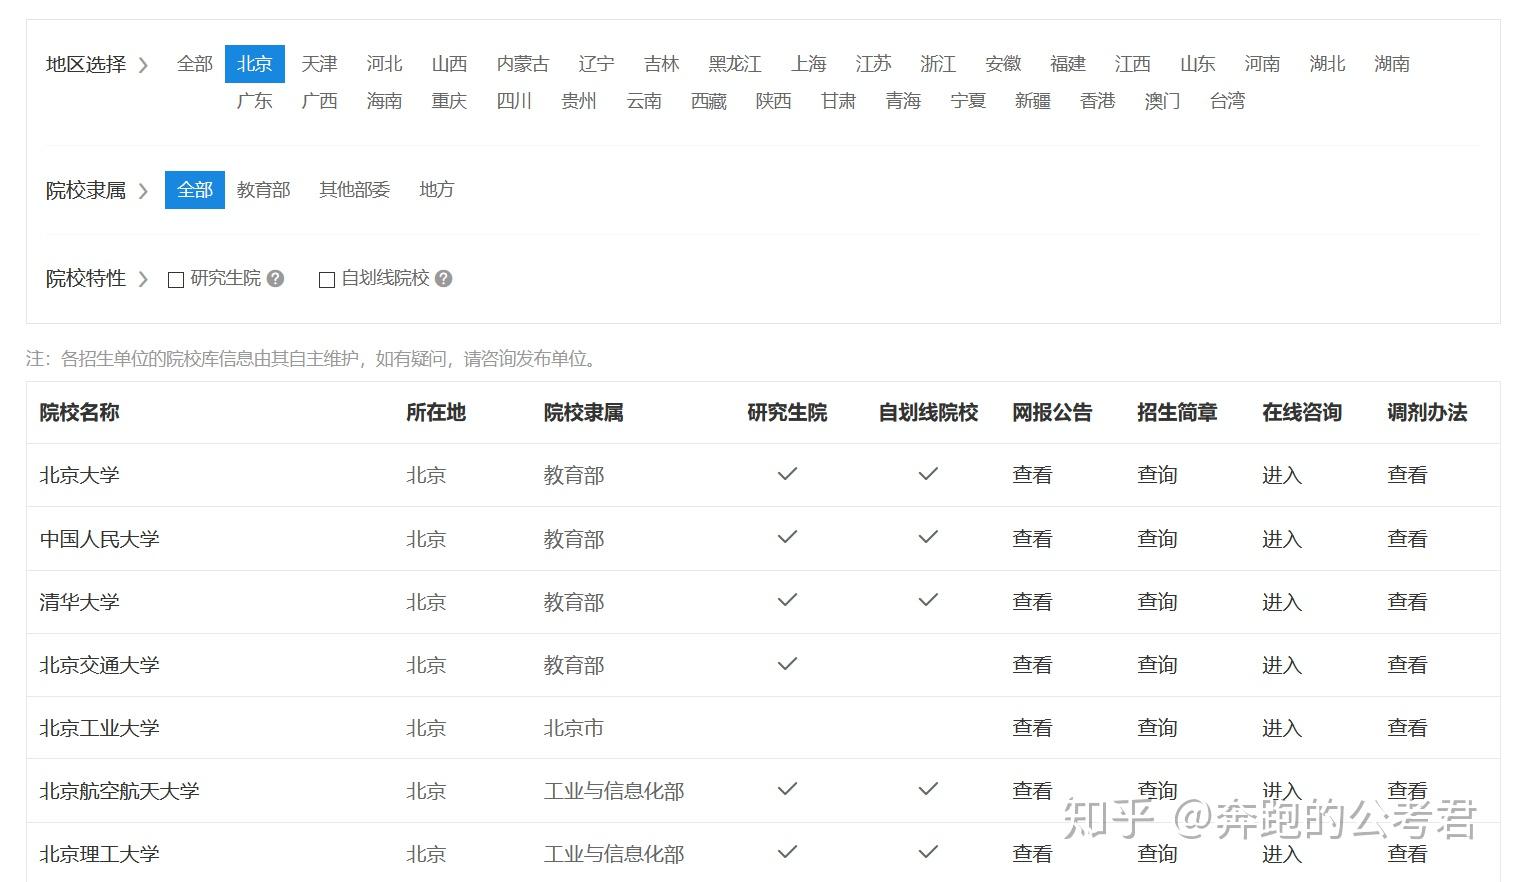Select the 香港 region filter

click(1097, 101)
